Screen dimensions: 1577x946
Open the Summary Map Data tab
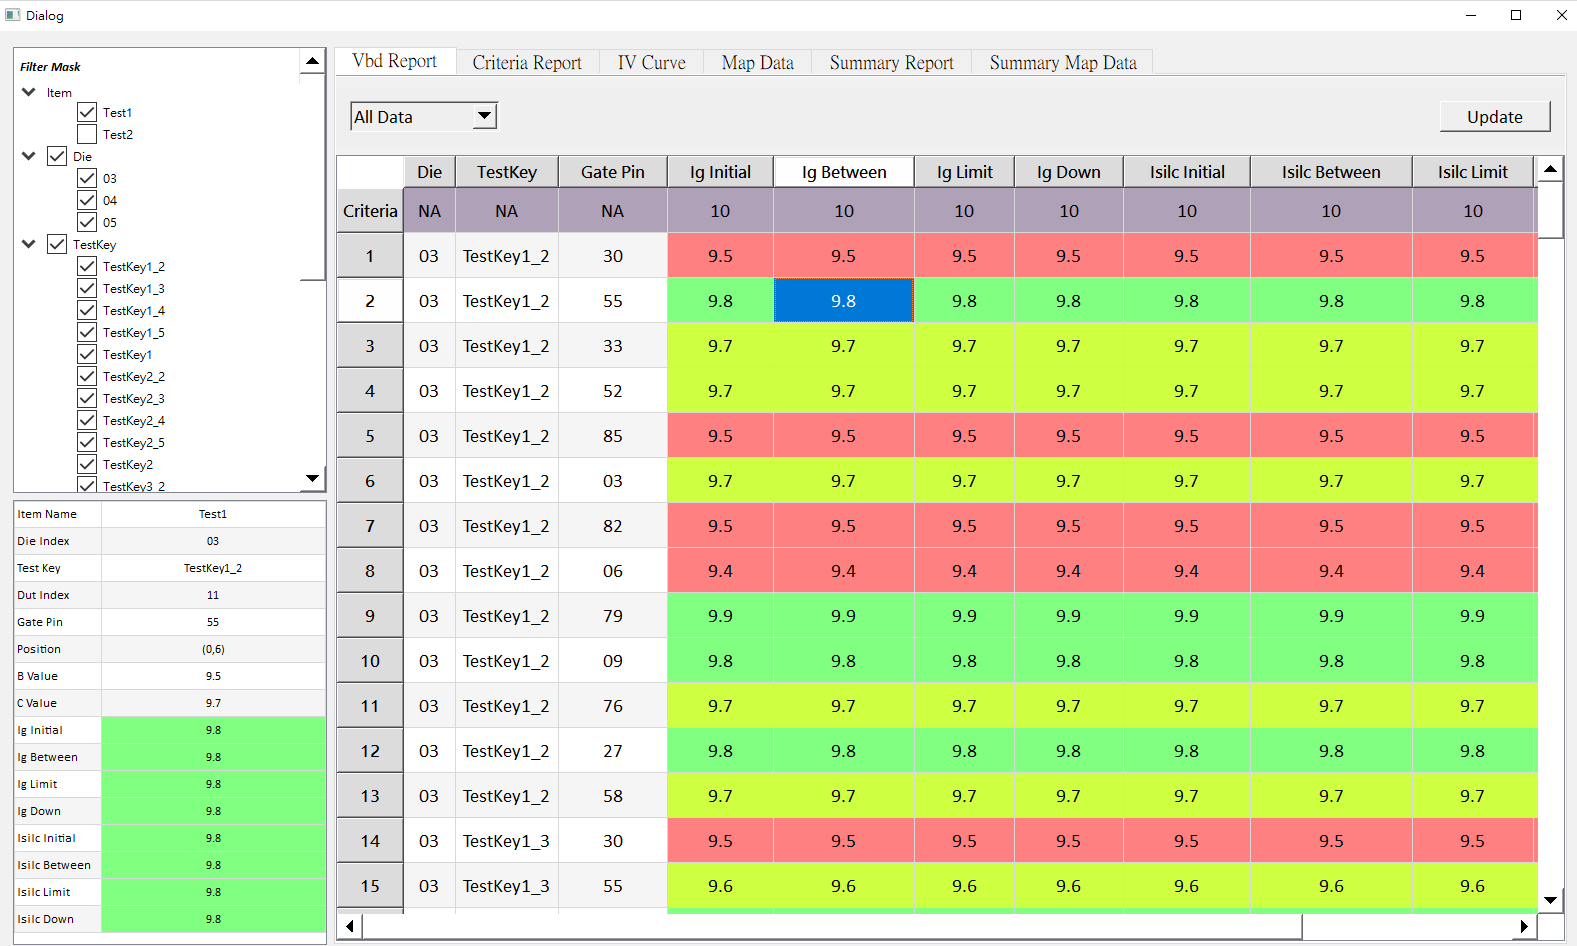(x=1063, y=62)
